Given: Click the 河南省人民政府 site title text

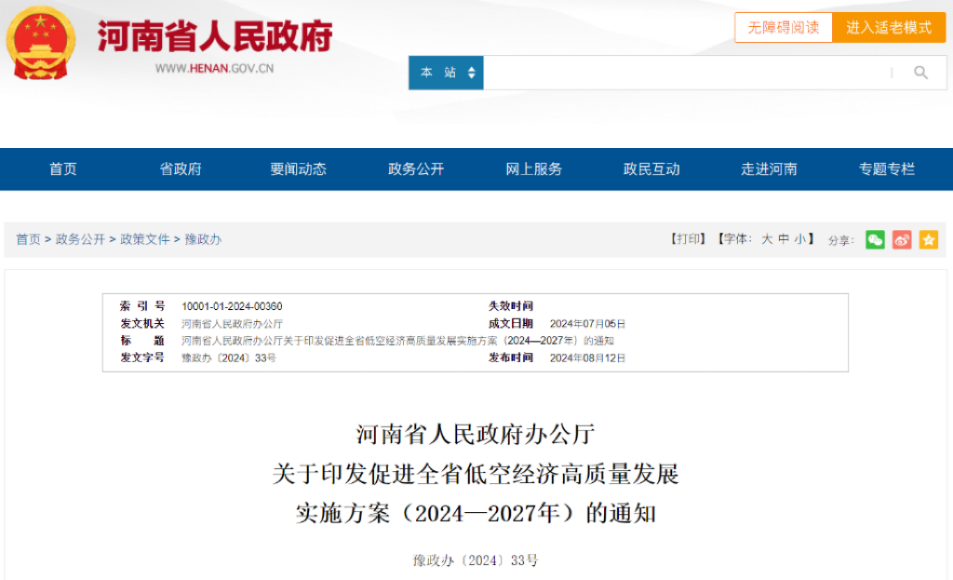Looking at the screenshot, I should click(215, 36).
